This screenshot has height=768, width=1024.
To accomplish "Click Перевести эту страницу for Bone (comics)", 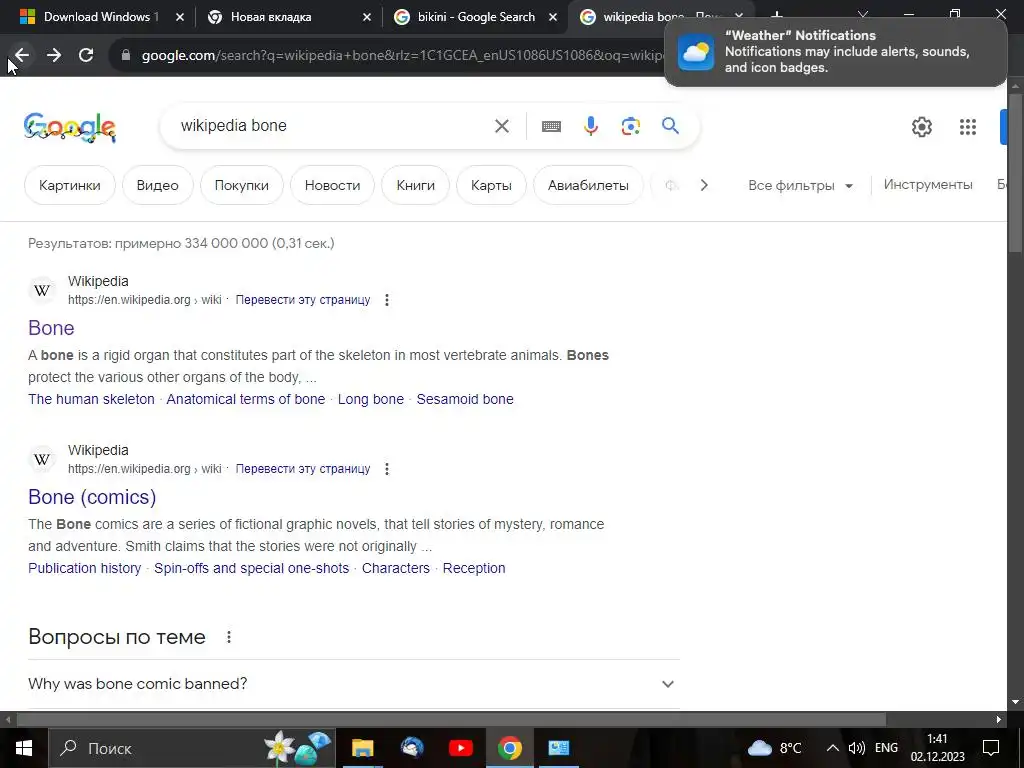I will click(x=302, y=469).
